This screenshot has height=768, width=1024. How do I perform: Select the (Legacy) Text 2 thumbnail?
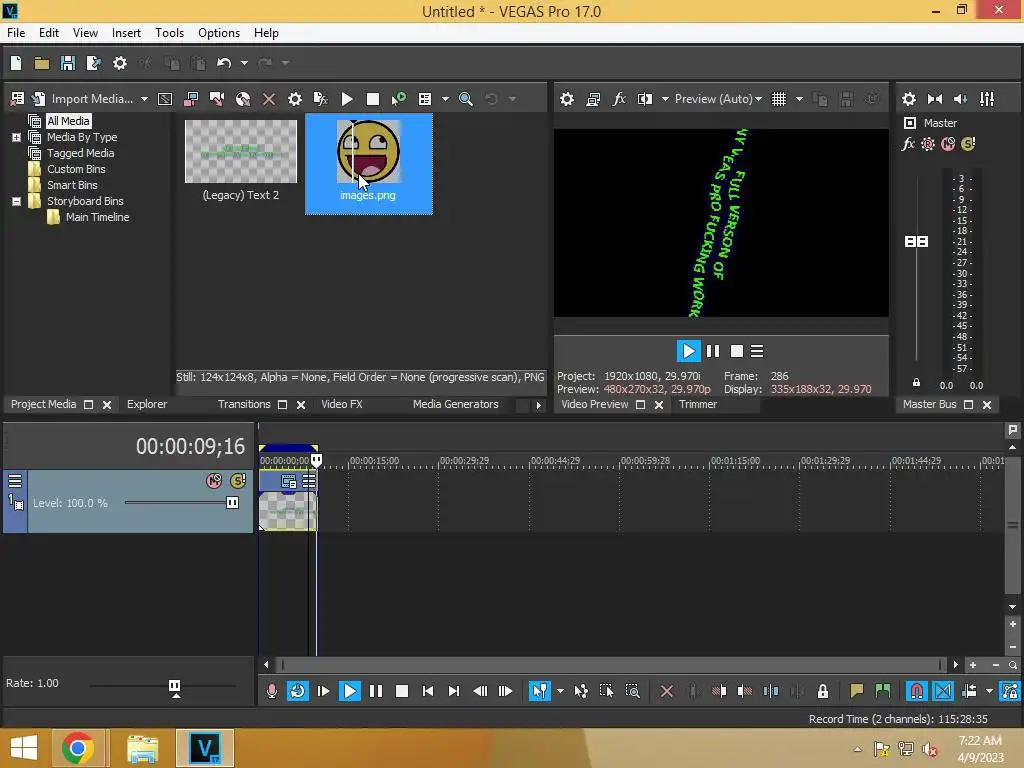coord(241,152)
